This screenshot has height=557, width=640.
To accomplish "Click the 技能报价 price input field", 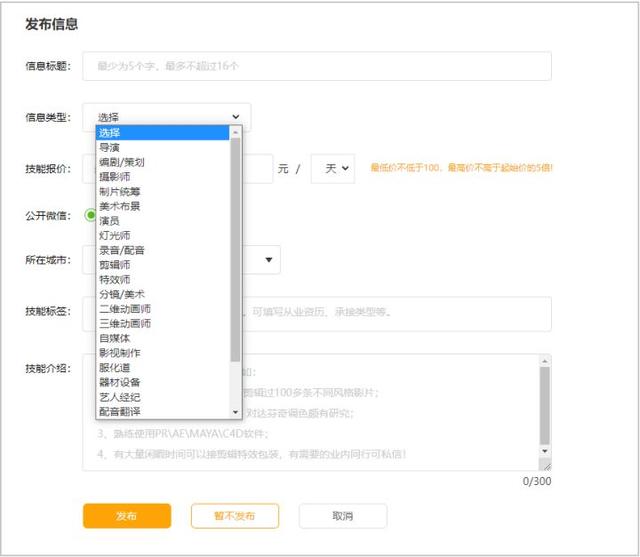I will [178, 169].
